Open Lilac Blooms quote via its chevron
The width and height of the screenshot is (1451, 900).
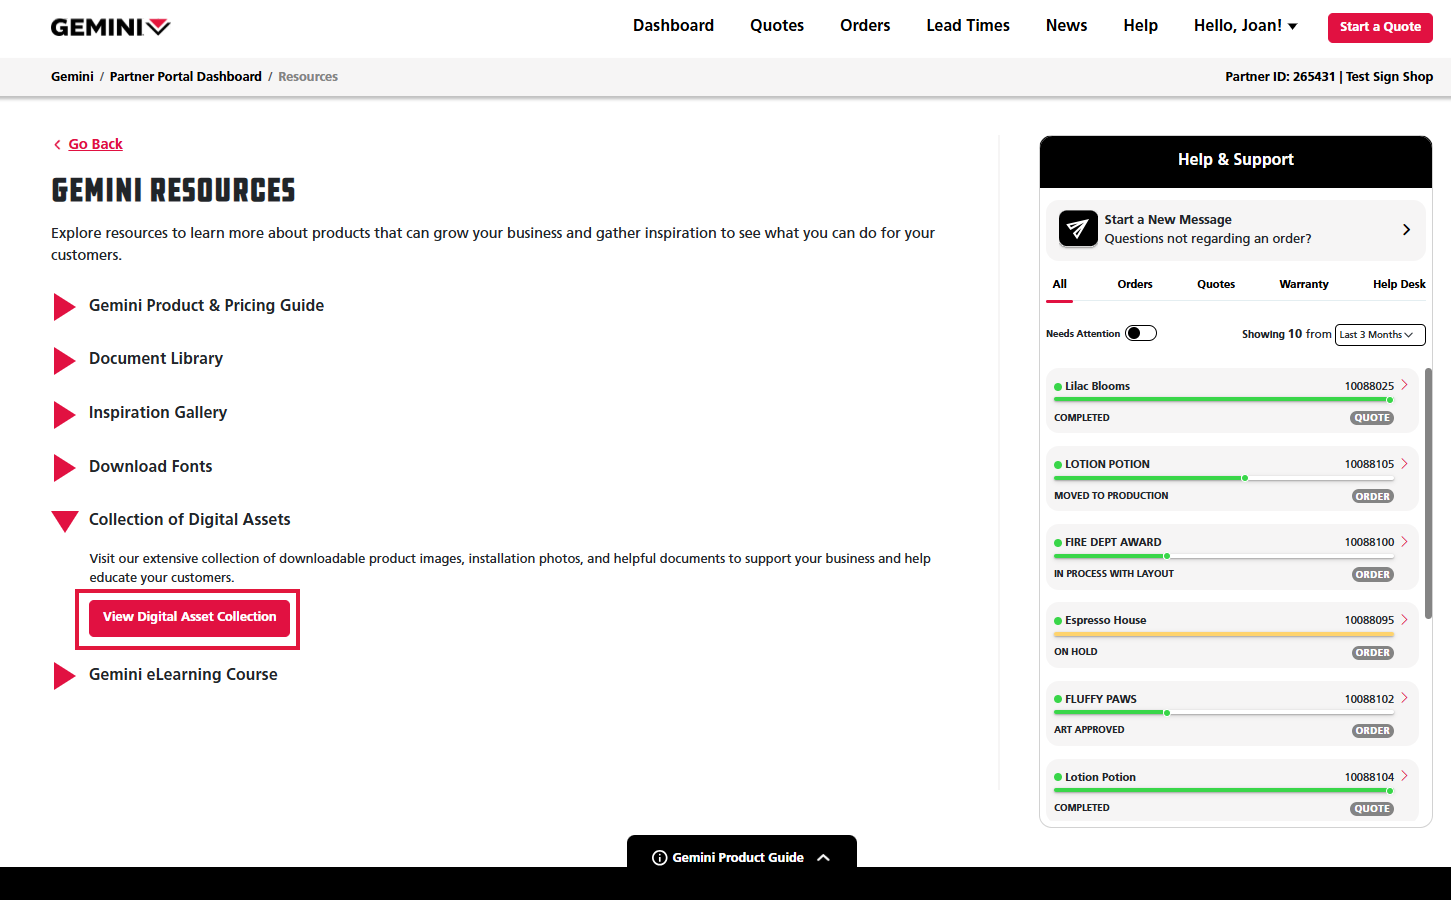click(1404, 385)
